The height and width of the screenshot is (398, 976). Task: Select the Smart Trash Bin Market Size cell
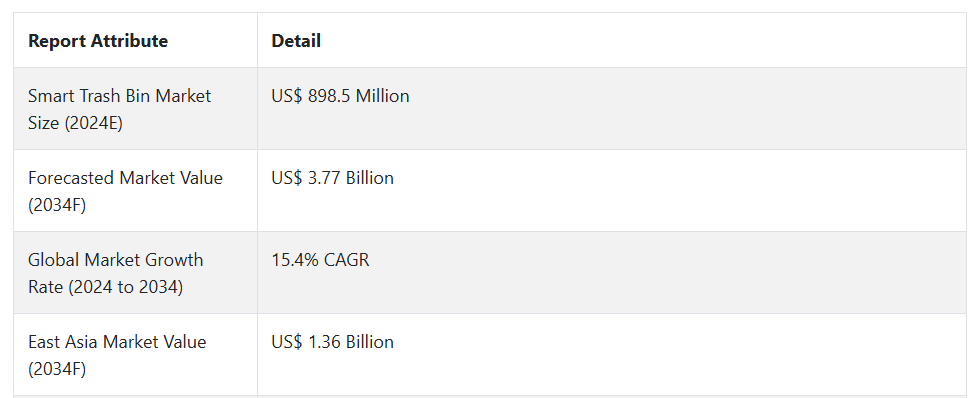click(135, 109)
